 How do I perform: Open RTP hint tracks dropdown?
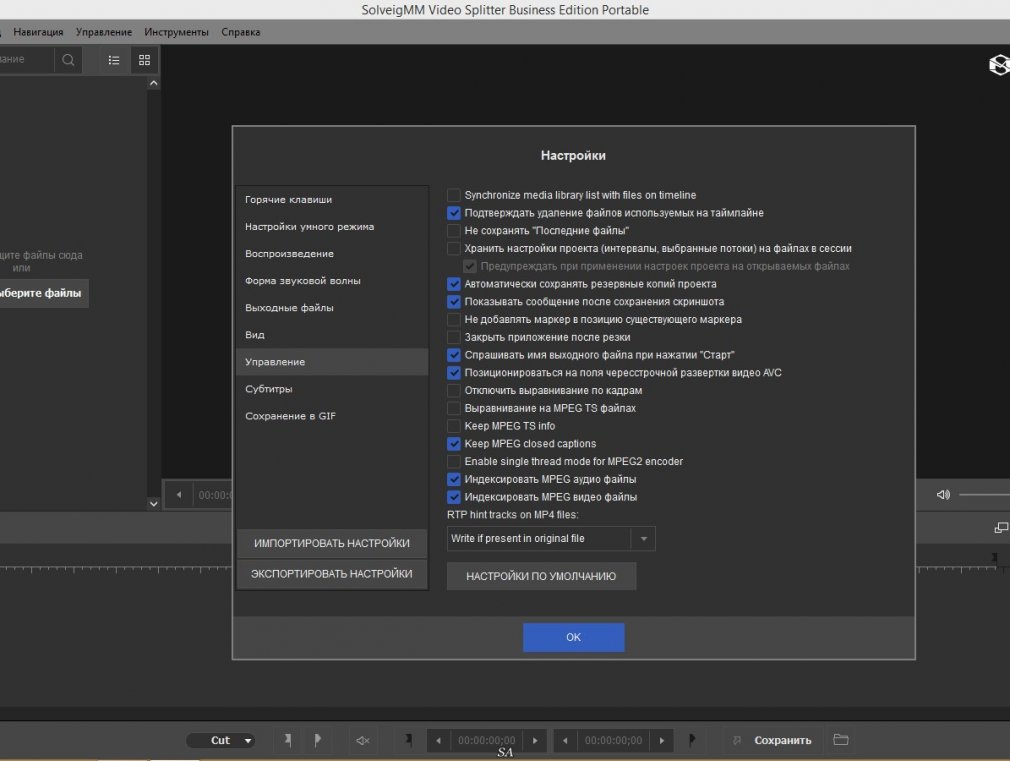pos(551,539)
